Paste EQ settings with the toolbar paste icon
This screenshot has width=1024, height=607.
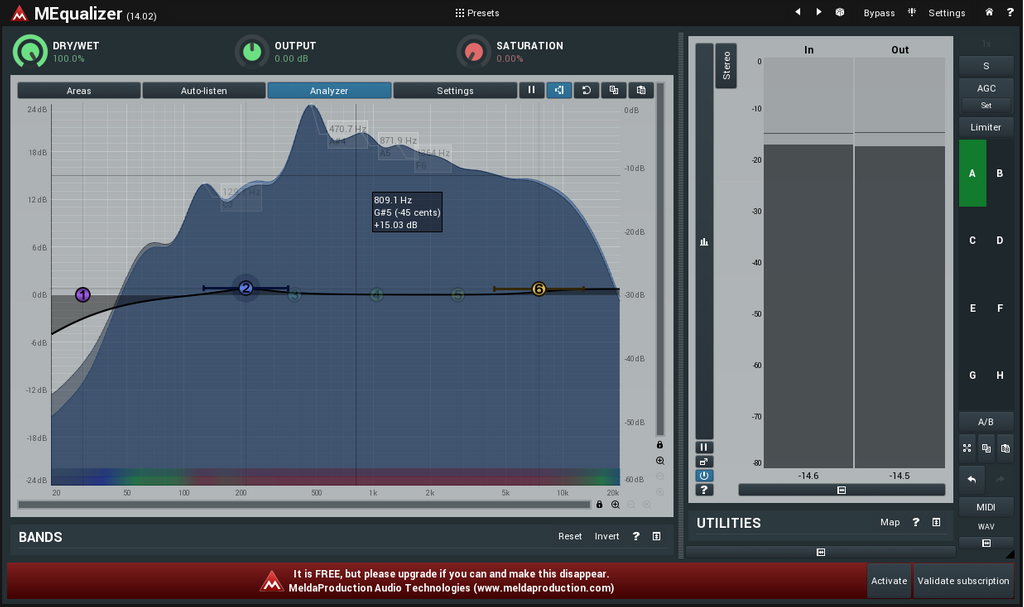[641, 90]
